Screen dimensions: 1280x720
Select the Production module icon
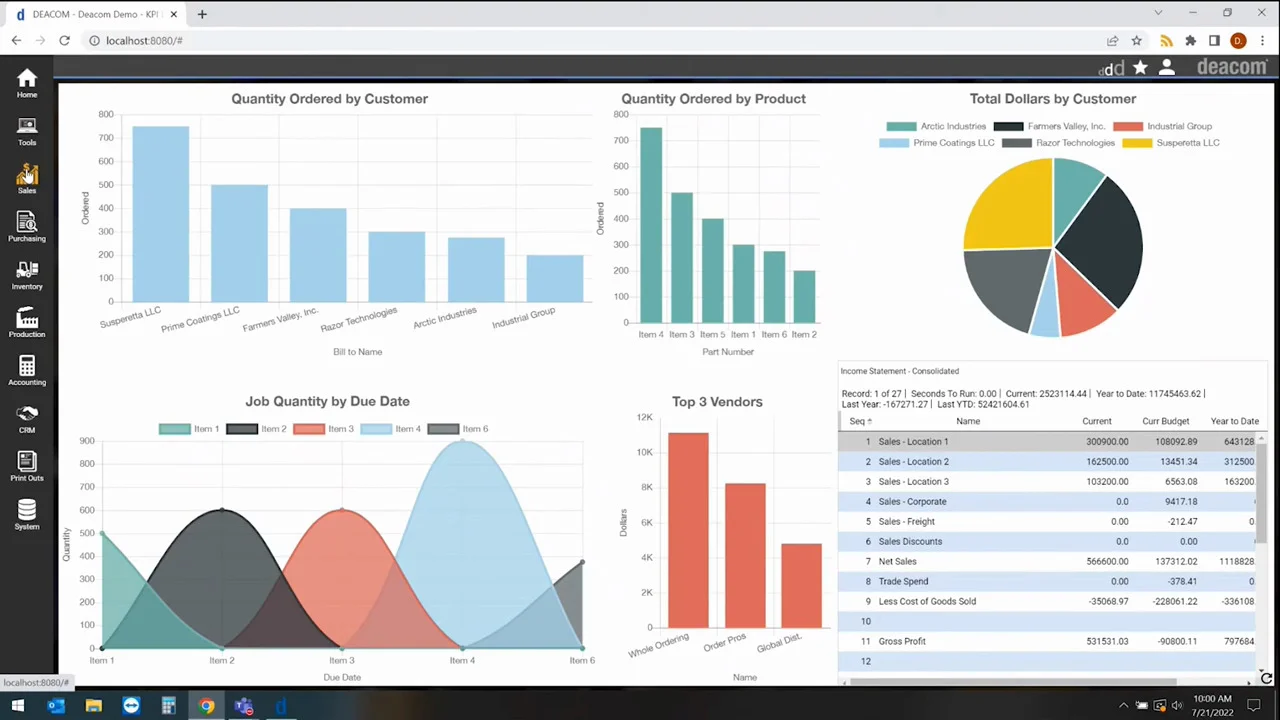[27, 323]
